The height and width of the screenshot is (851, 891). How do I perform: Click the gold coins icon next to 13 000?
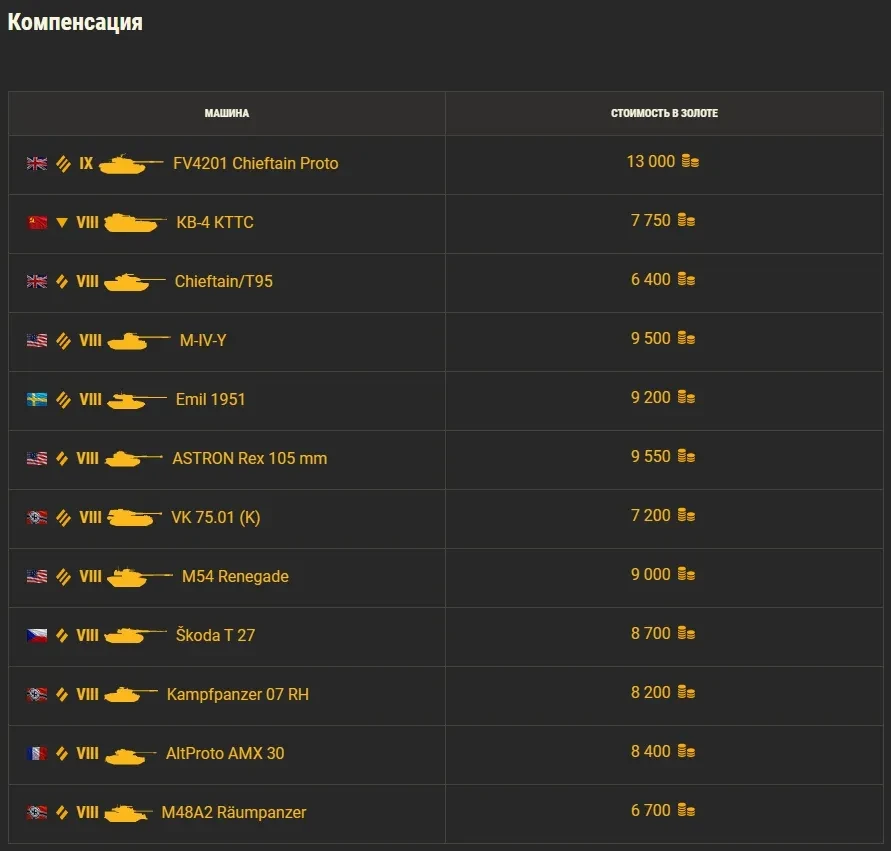click(x=690, y=161)
